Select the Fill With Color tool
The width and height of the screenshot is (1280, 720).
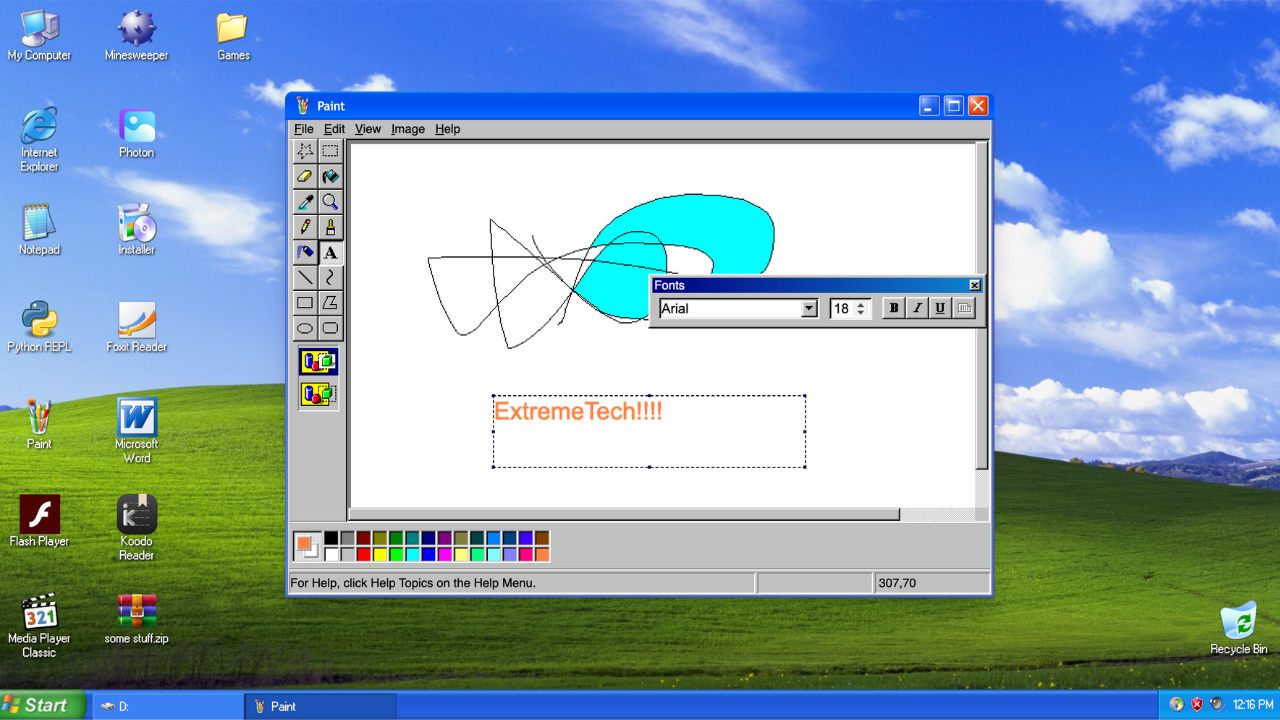330,177
